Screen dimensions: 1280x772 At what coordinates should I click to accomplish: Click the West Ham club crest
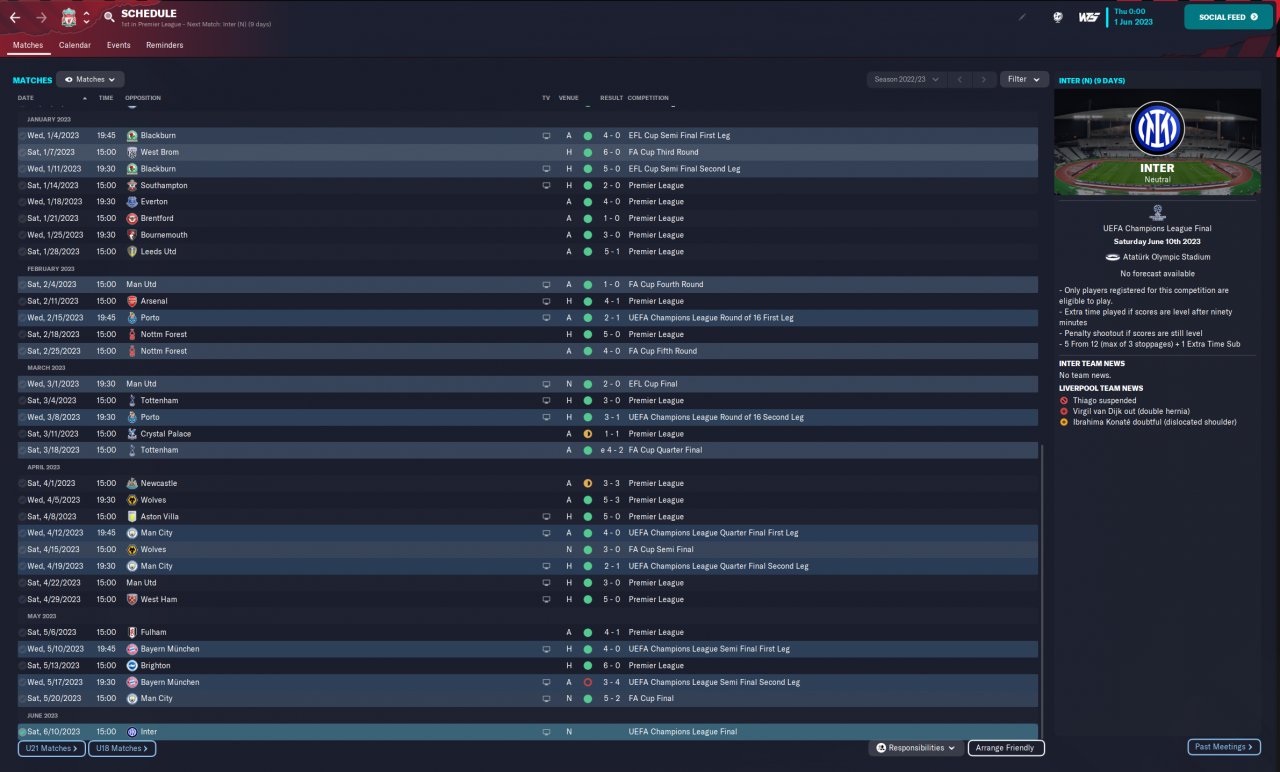pos(132,599)
